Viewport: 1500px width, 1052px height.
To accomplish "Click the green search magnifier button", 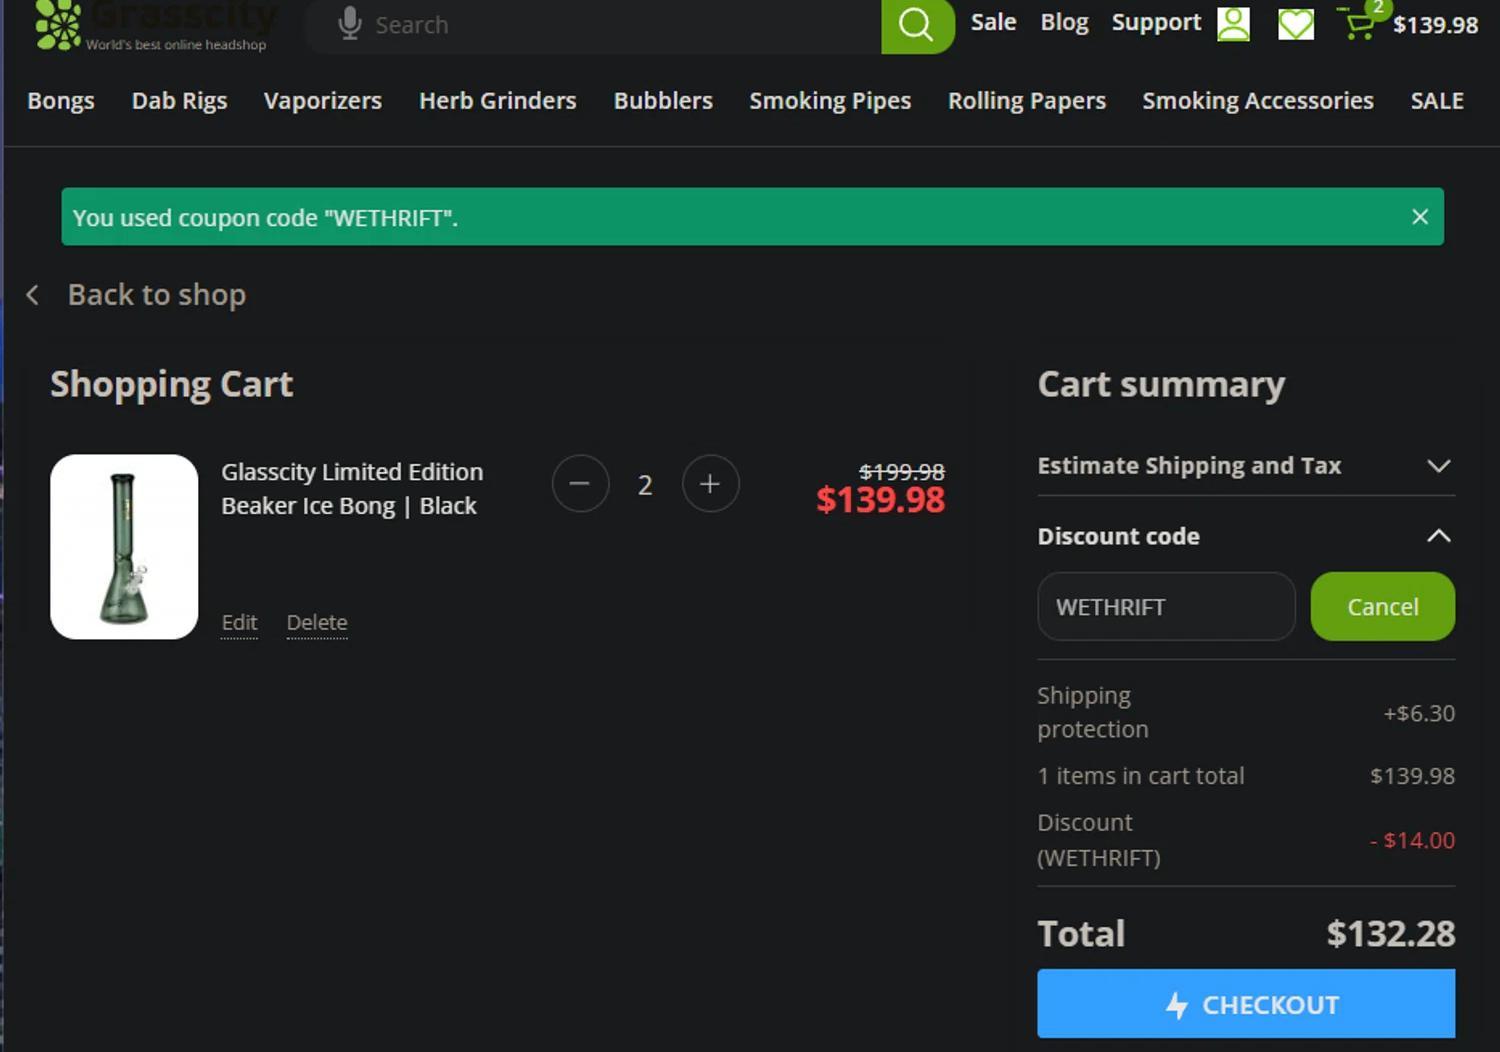I will pos(917,24).
